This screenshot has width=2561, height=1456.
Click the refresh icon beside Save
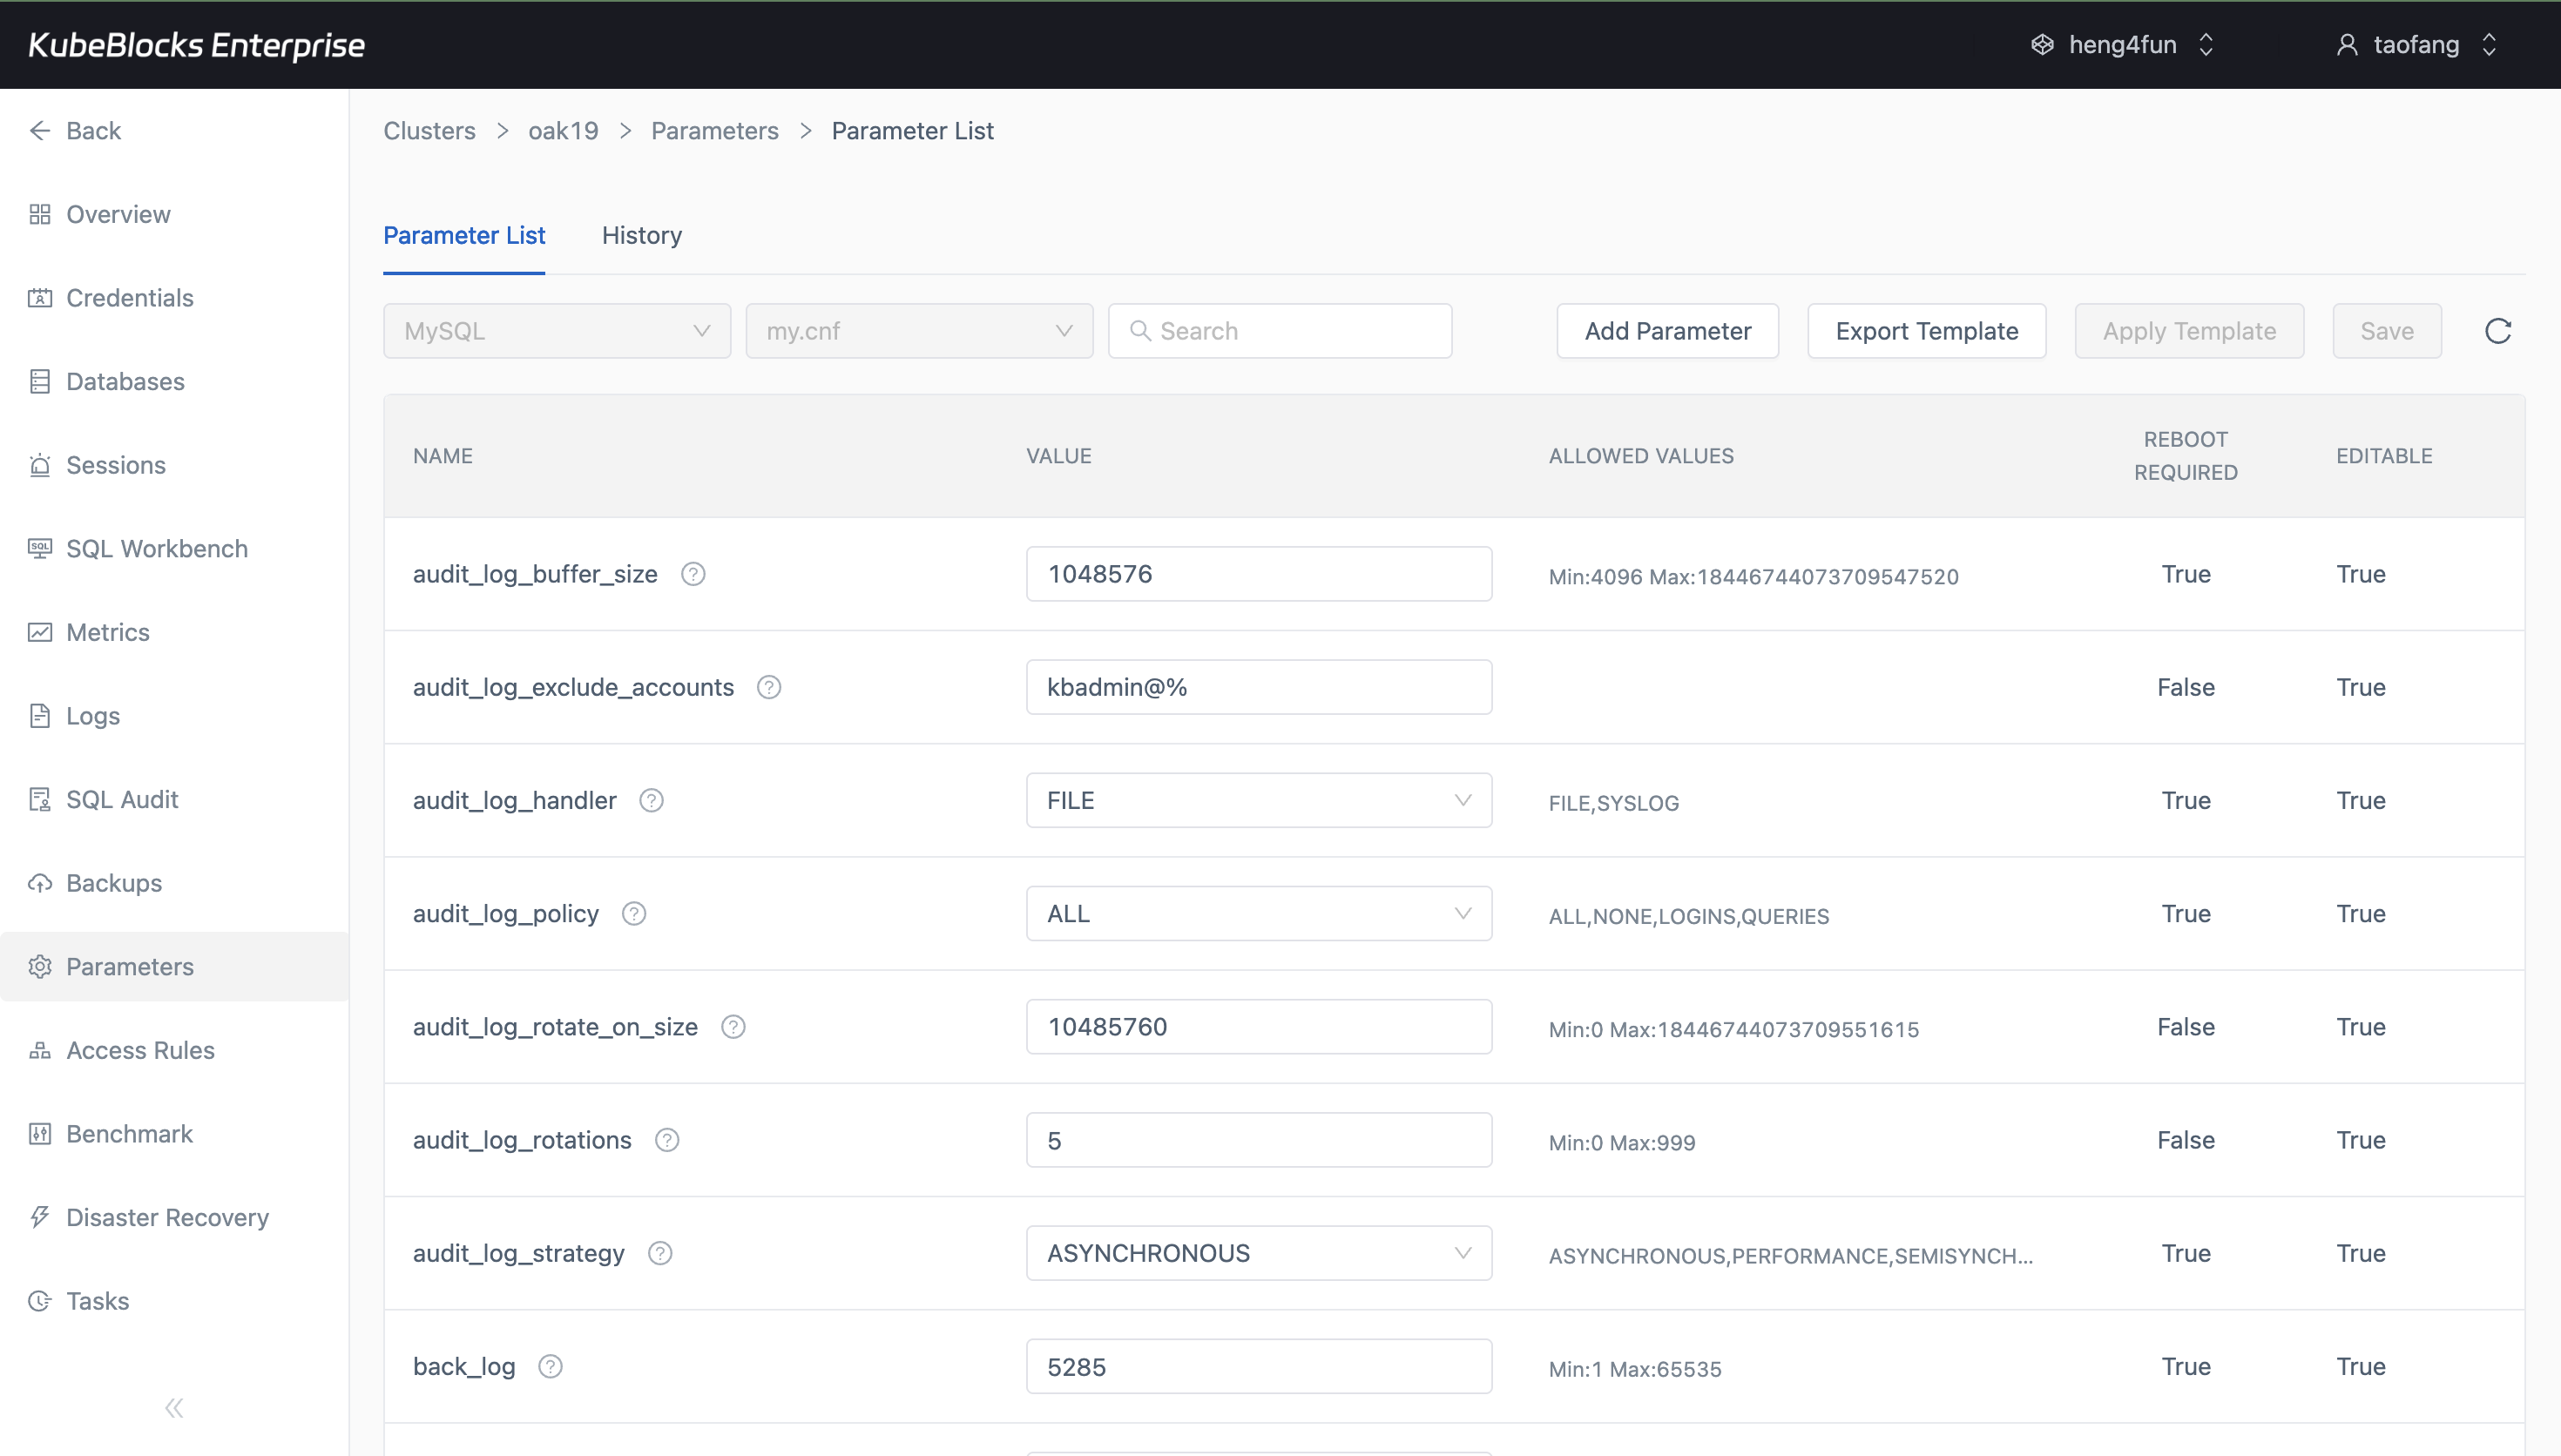[2498, 331]
